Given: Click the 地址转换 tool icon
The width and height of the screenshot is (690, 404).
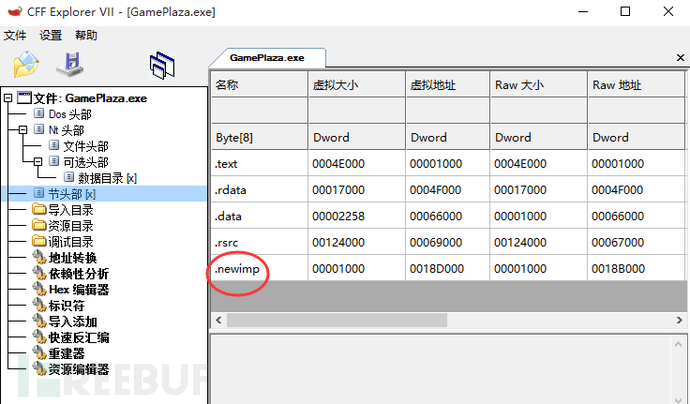Looking at the screenshot, I should pyautogui.click(x=39, y=257).
